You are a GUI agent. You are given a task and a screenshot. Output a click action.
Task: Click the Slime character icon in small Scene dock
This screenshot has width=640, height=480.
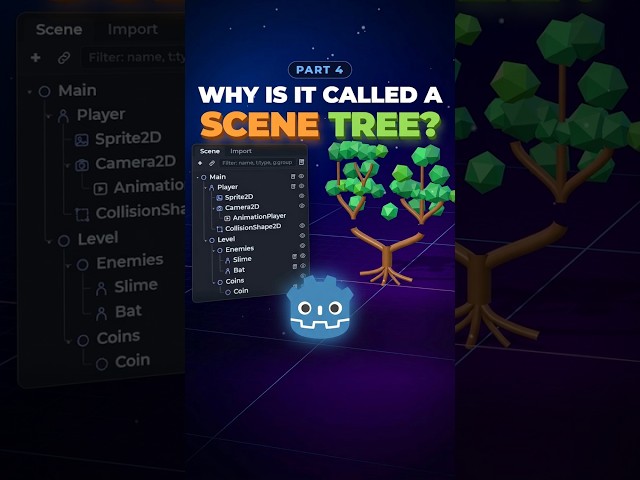(x=228, y=260)
